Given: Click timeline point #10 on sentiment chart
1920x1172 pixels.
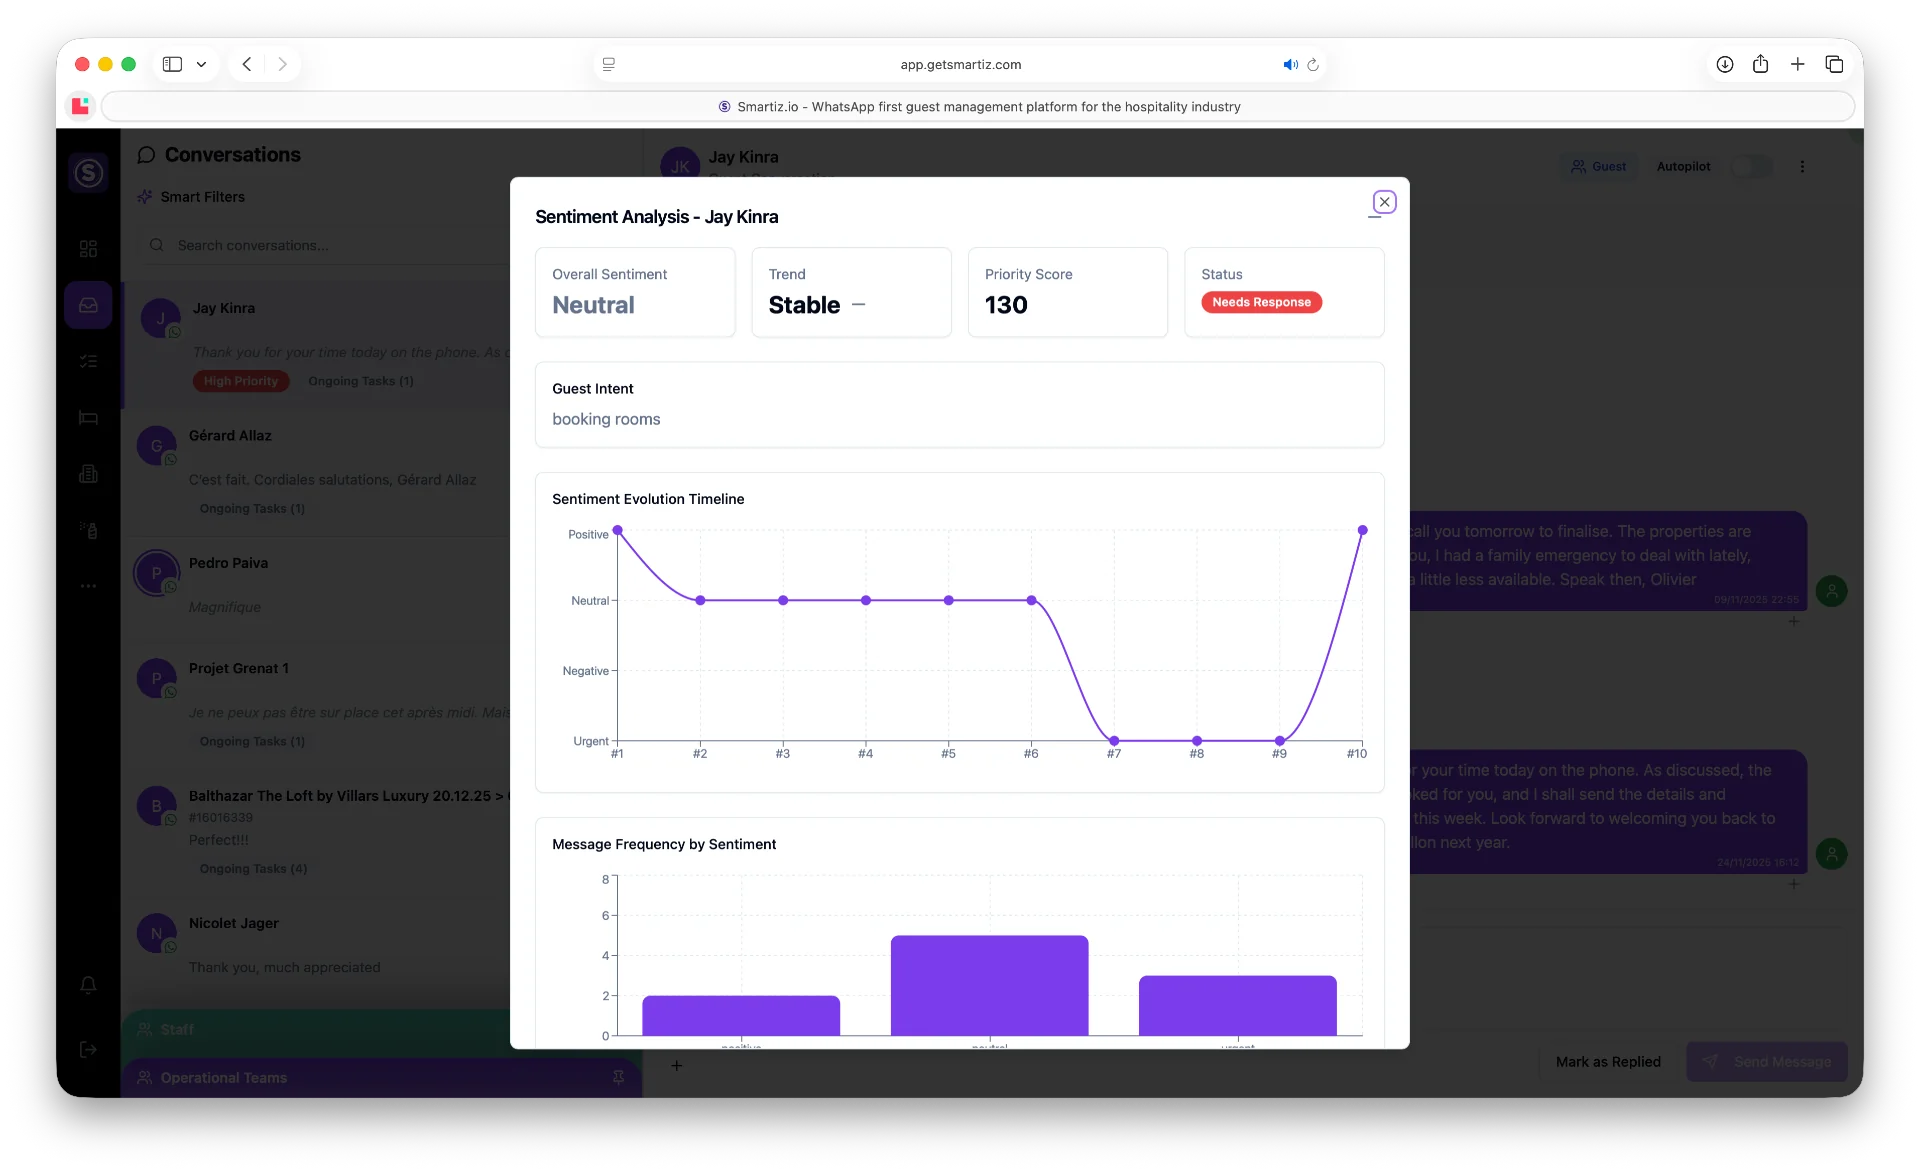Looking at the screenshot, I should pyautogui.click(x=1362, y=530).
